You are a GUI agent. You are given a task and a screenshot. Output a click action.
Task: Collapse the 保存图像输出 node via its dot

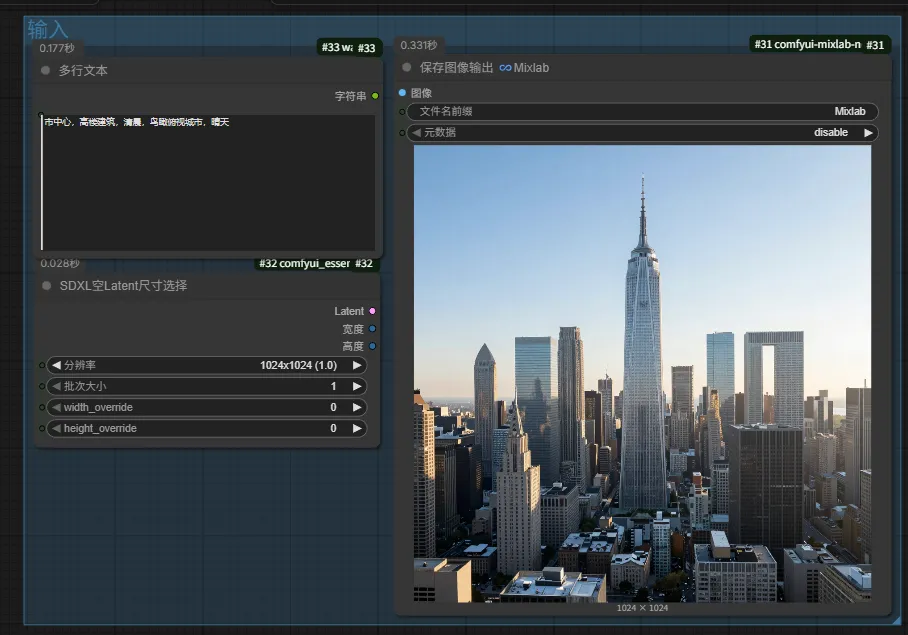point(407,67)
